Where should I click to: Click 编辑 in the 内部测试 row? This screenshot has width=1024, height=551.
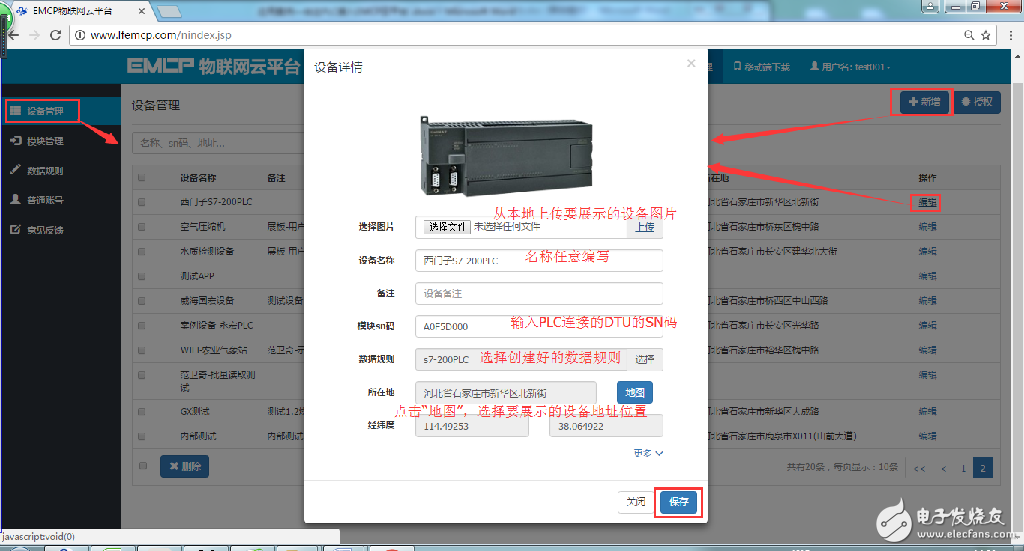[x=927, y=435]
